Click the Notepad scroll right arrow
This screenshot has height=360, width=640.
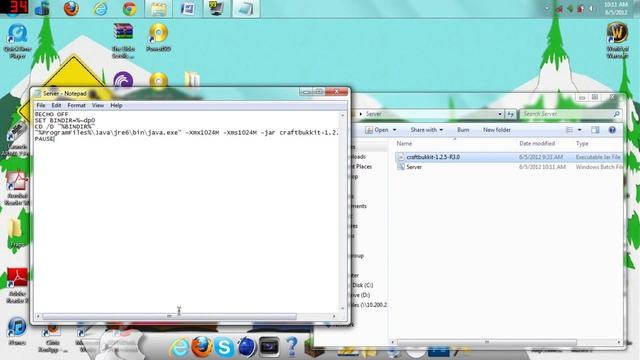(334, 316)
